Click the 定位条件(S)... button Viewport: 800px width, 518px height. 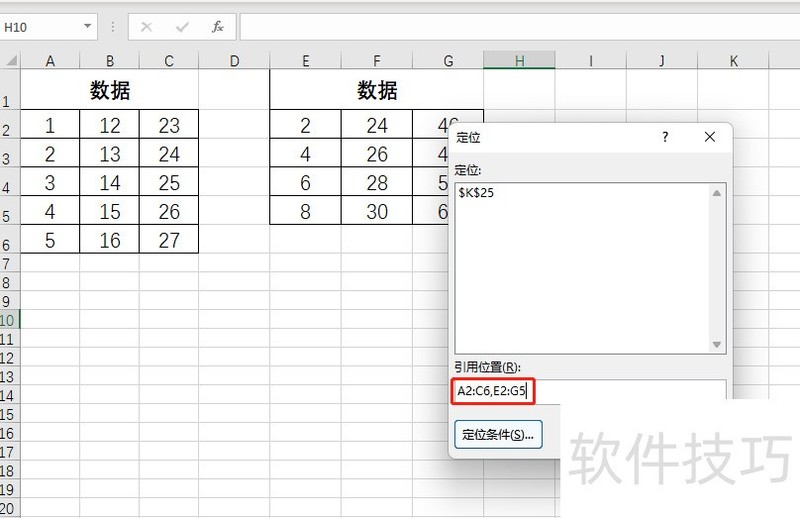[498, 434]
